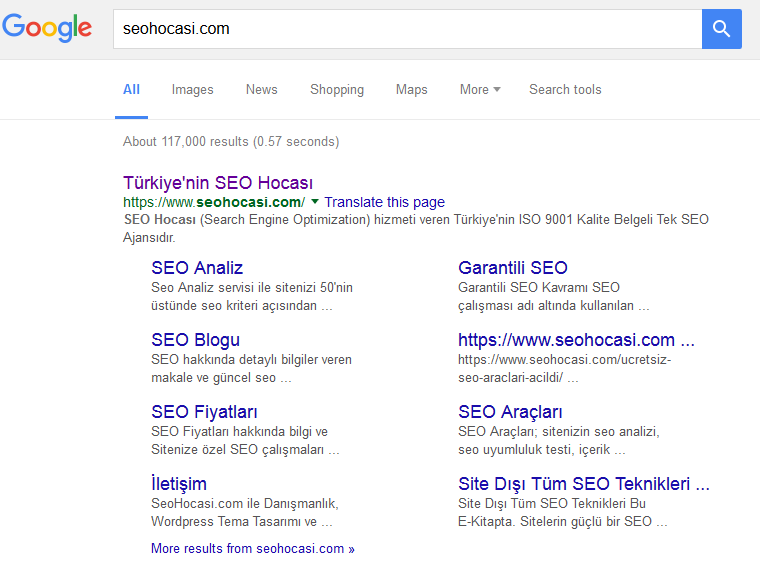Go to the SEO Araçları sitelink
Viewport: 760px width, 574px height.
click(510, 412)
